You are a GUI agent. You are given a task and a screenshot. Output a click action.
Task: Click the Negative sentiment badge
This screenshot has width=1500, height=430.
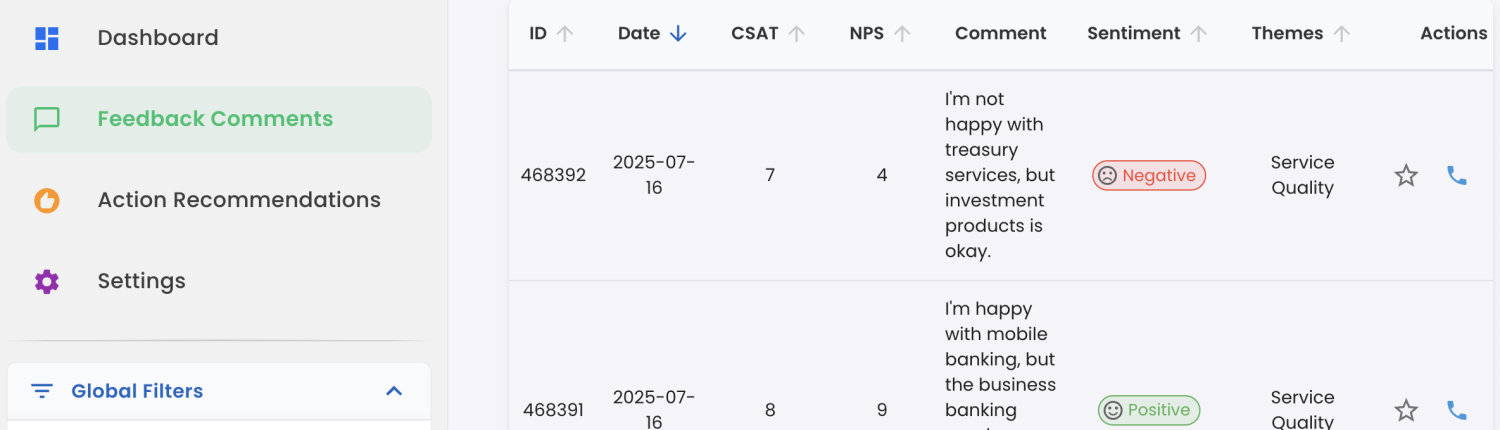(1149, 176)
